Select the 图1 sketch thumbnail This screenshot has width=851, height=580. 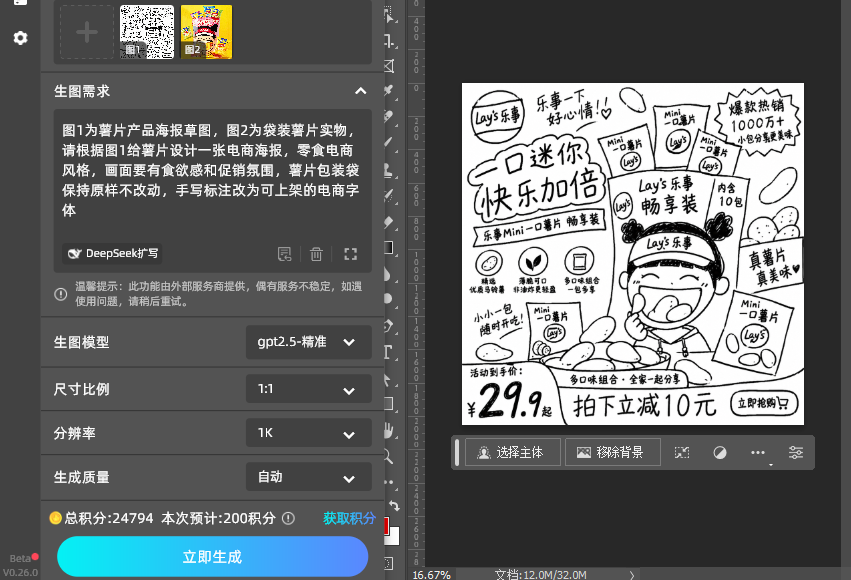[x=147, y=32]
